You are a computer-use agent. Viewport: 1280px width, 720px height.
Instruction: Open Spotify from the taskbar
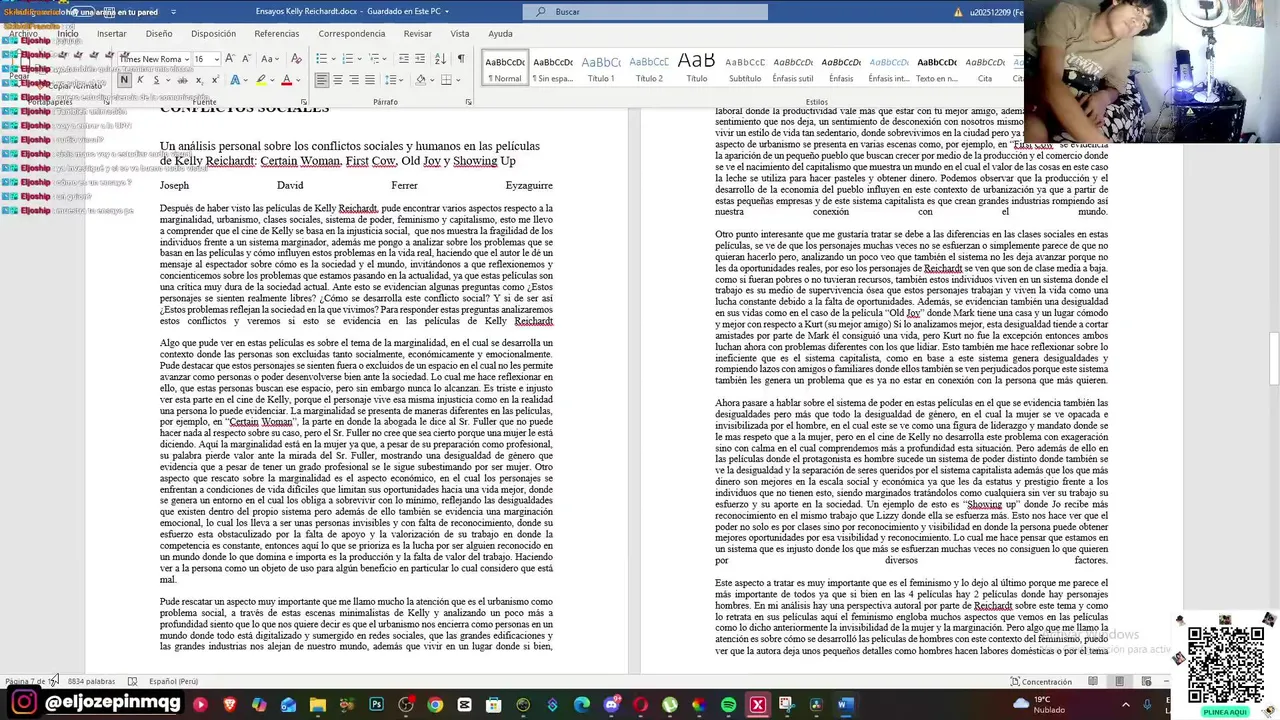728,705
